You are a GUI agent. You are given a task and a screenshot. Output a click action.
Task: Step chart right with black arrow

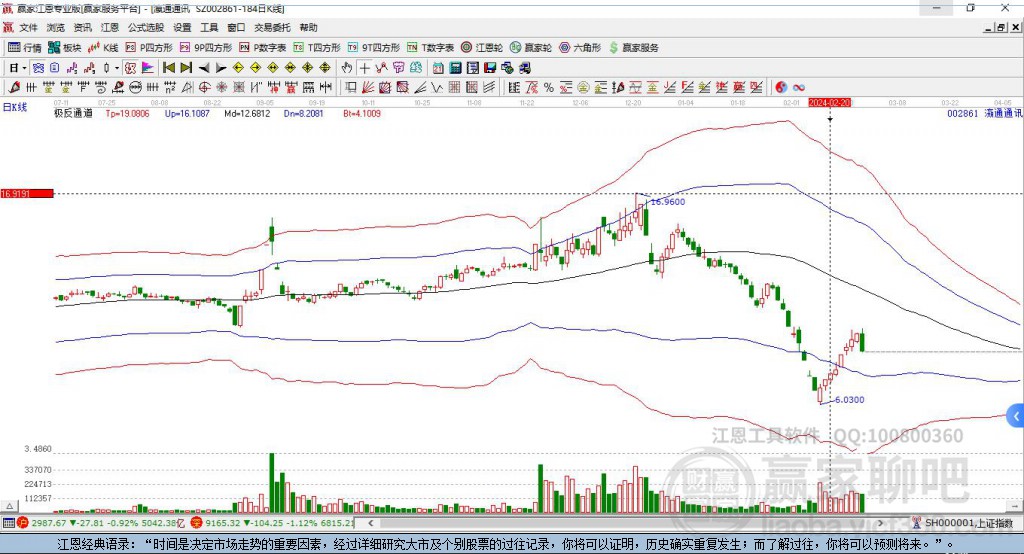click(221, 68)
